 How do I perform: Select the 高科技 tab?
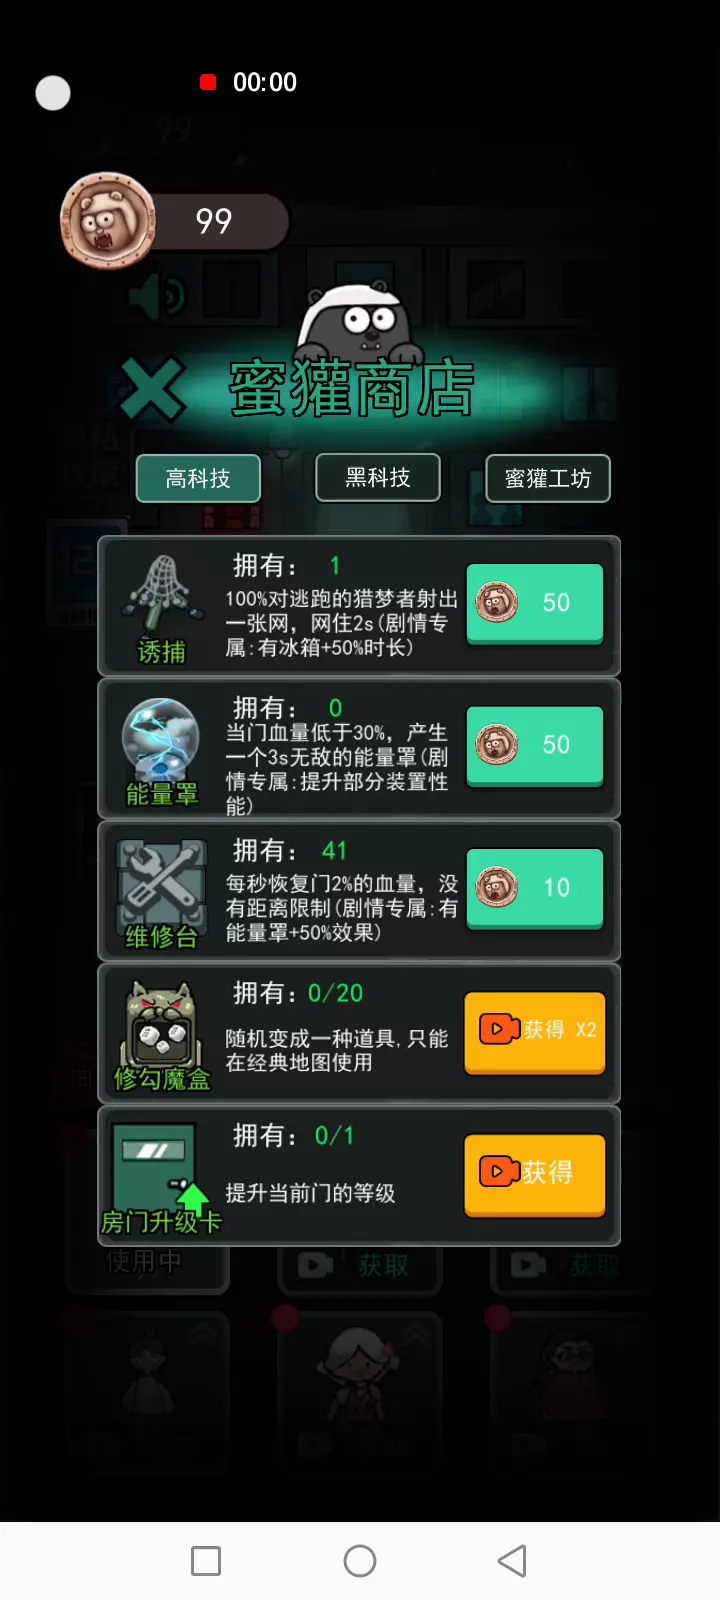198,478
